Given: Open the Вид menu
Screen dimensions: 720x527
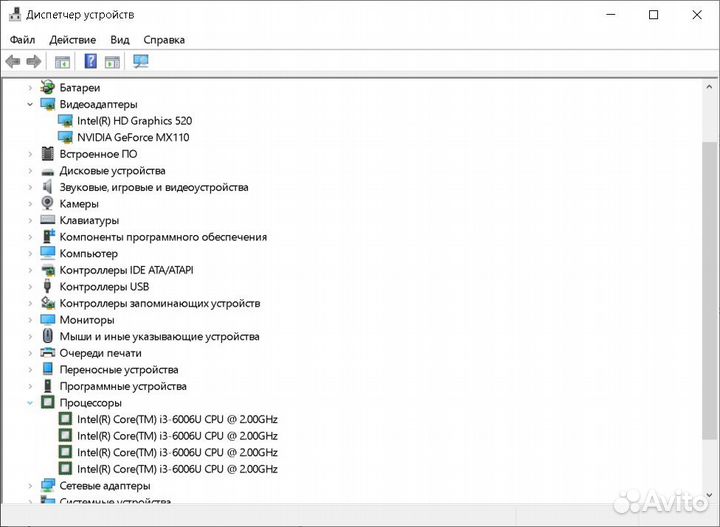Looking at the screenshot, I should click(x=120, y=40).
